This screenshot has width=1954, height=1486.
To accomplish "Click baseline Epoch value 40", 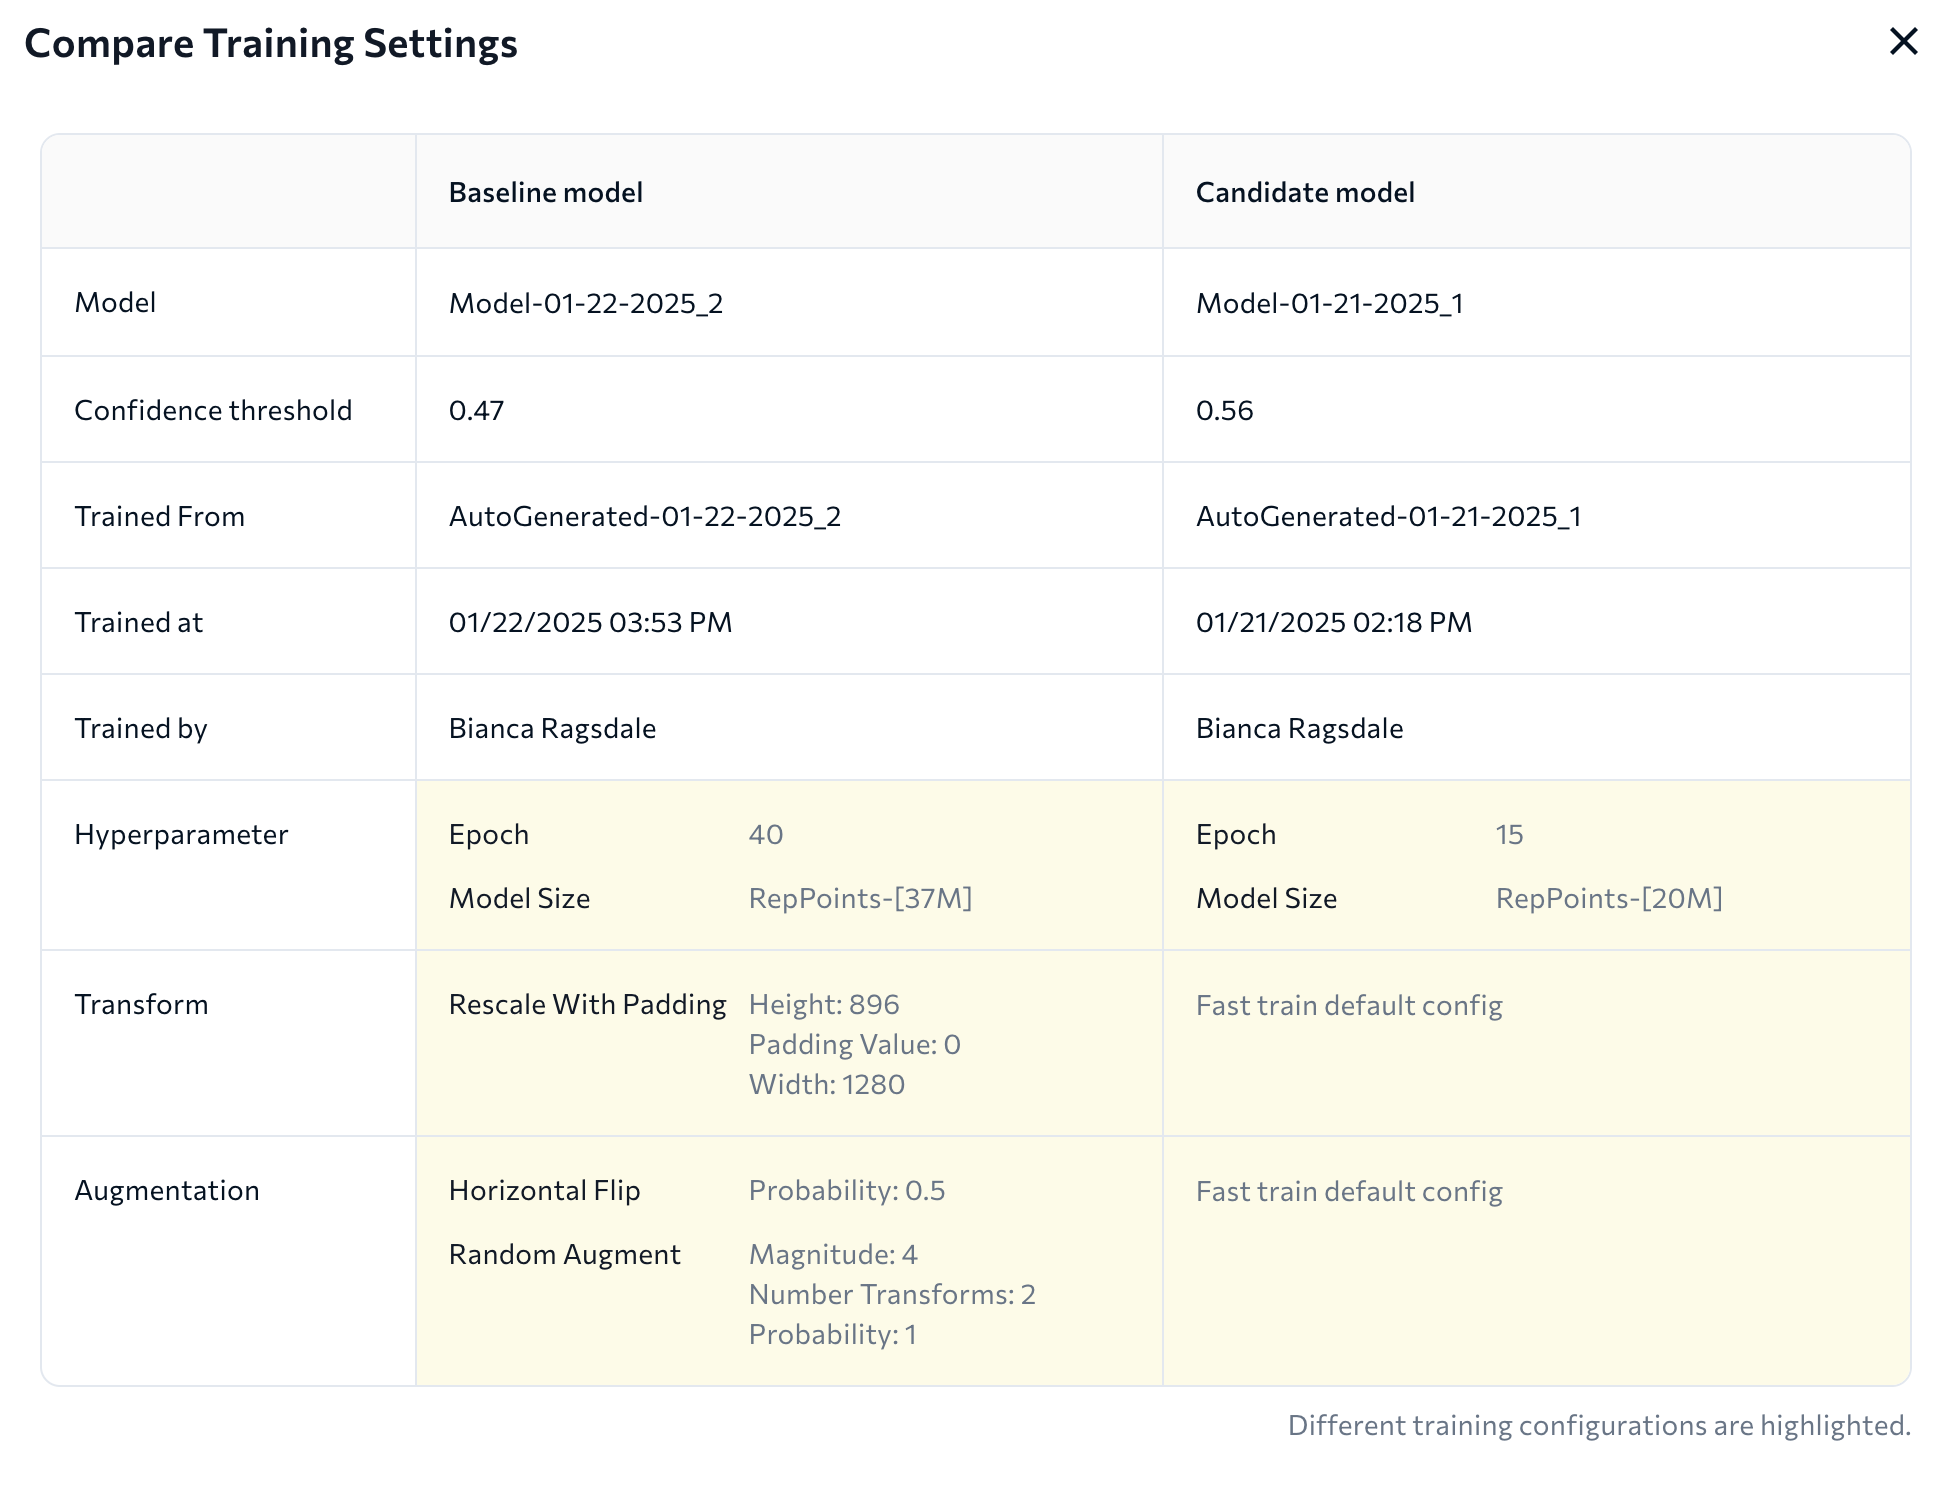I will click(765, 834).
